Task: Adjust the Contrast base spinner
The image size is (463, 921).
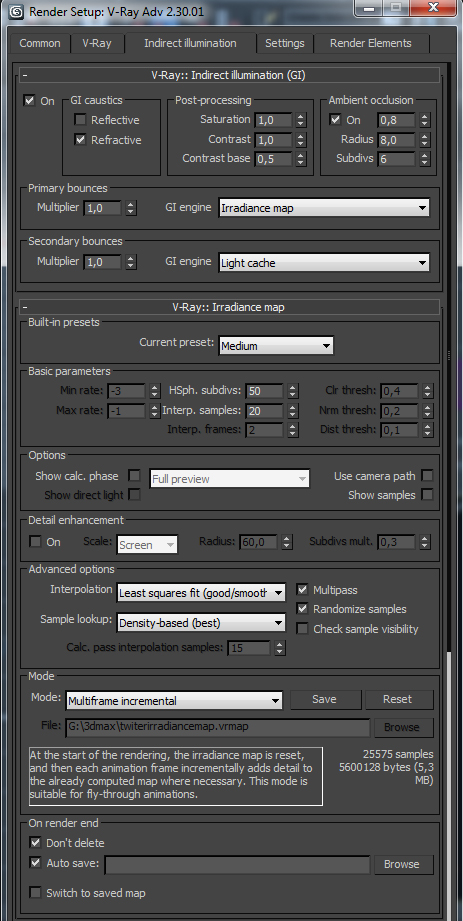Action: (x=300, y=159)
